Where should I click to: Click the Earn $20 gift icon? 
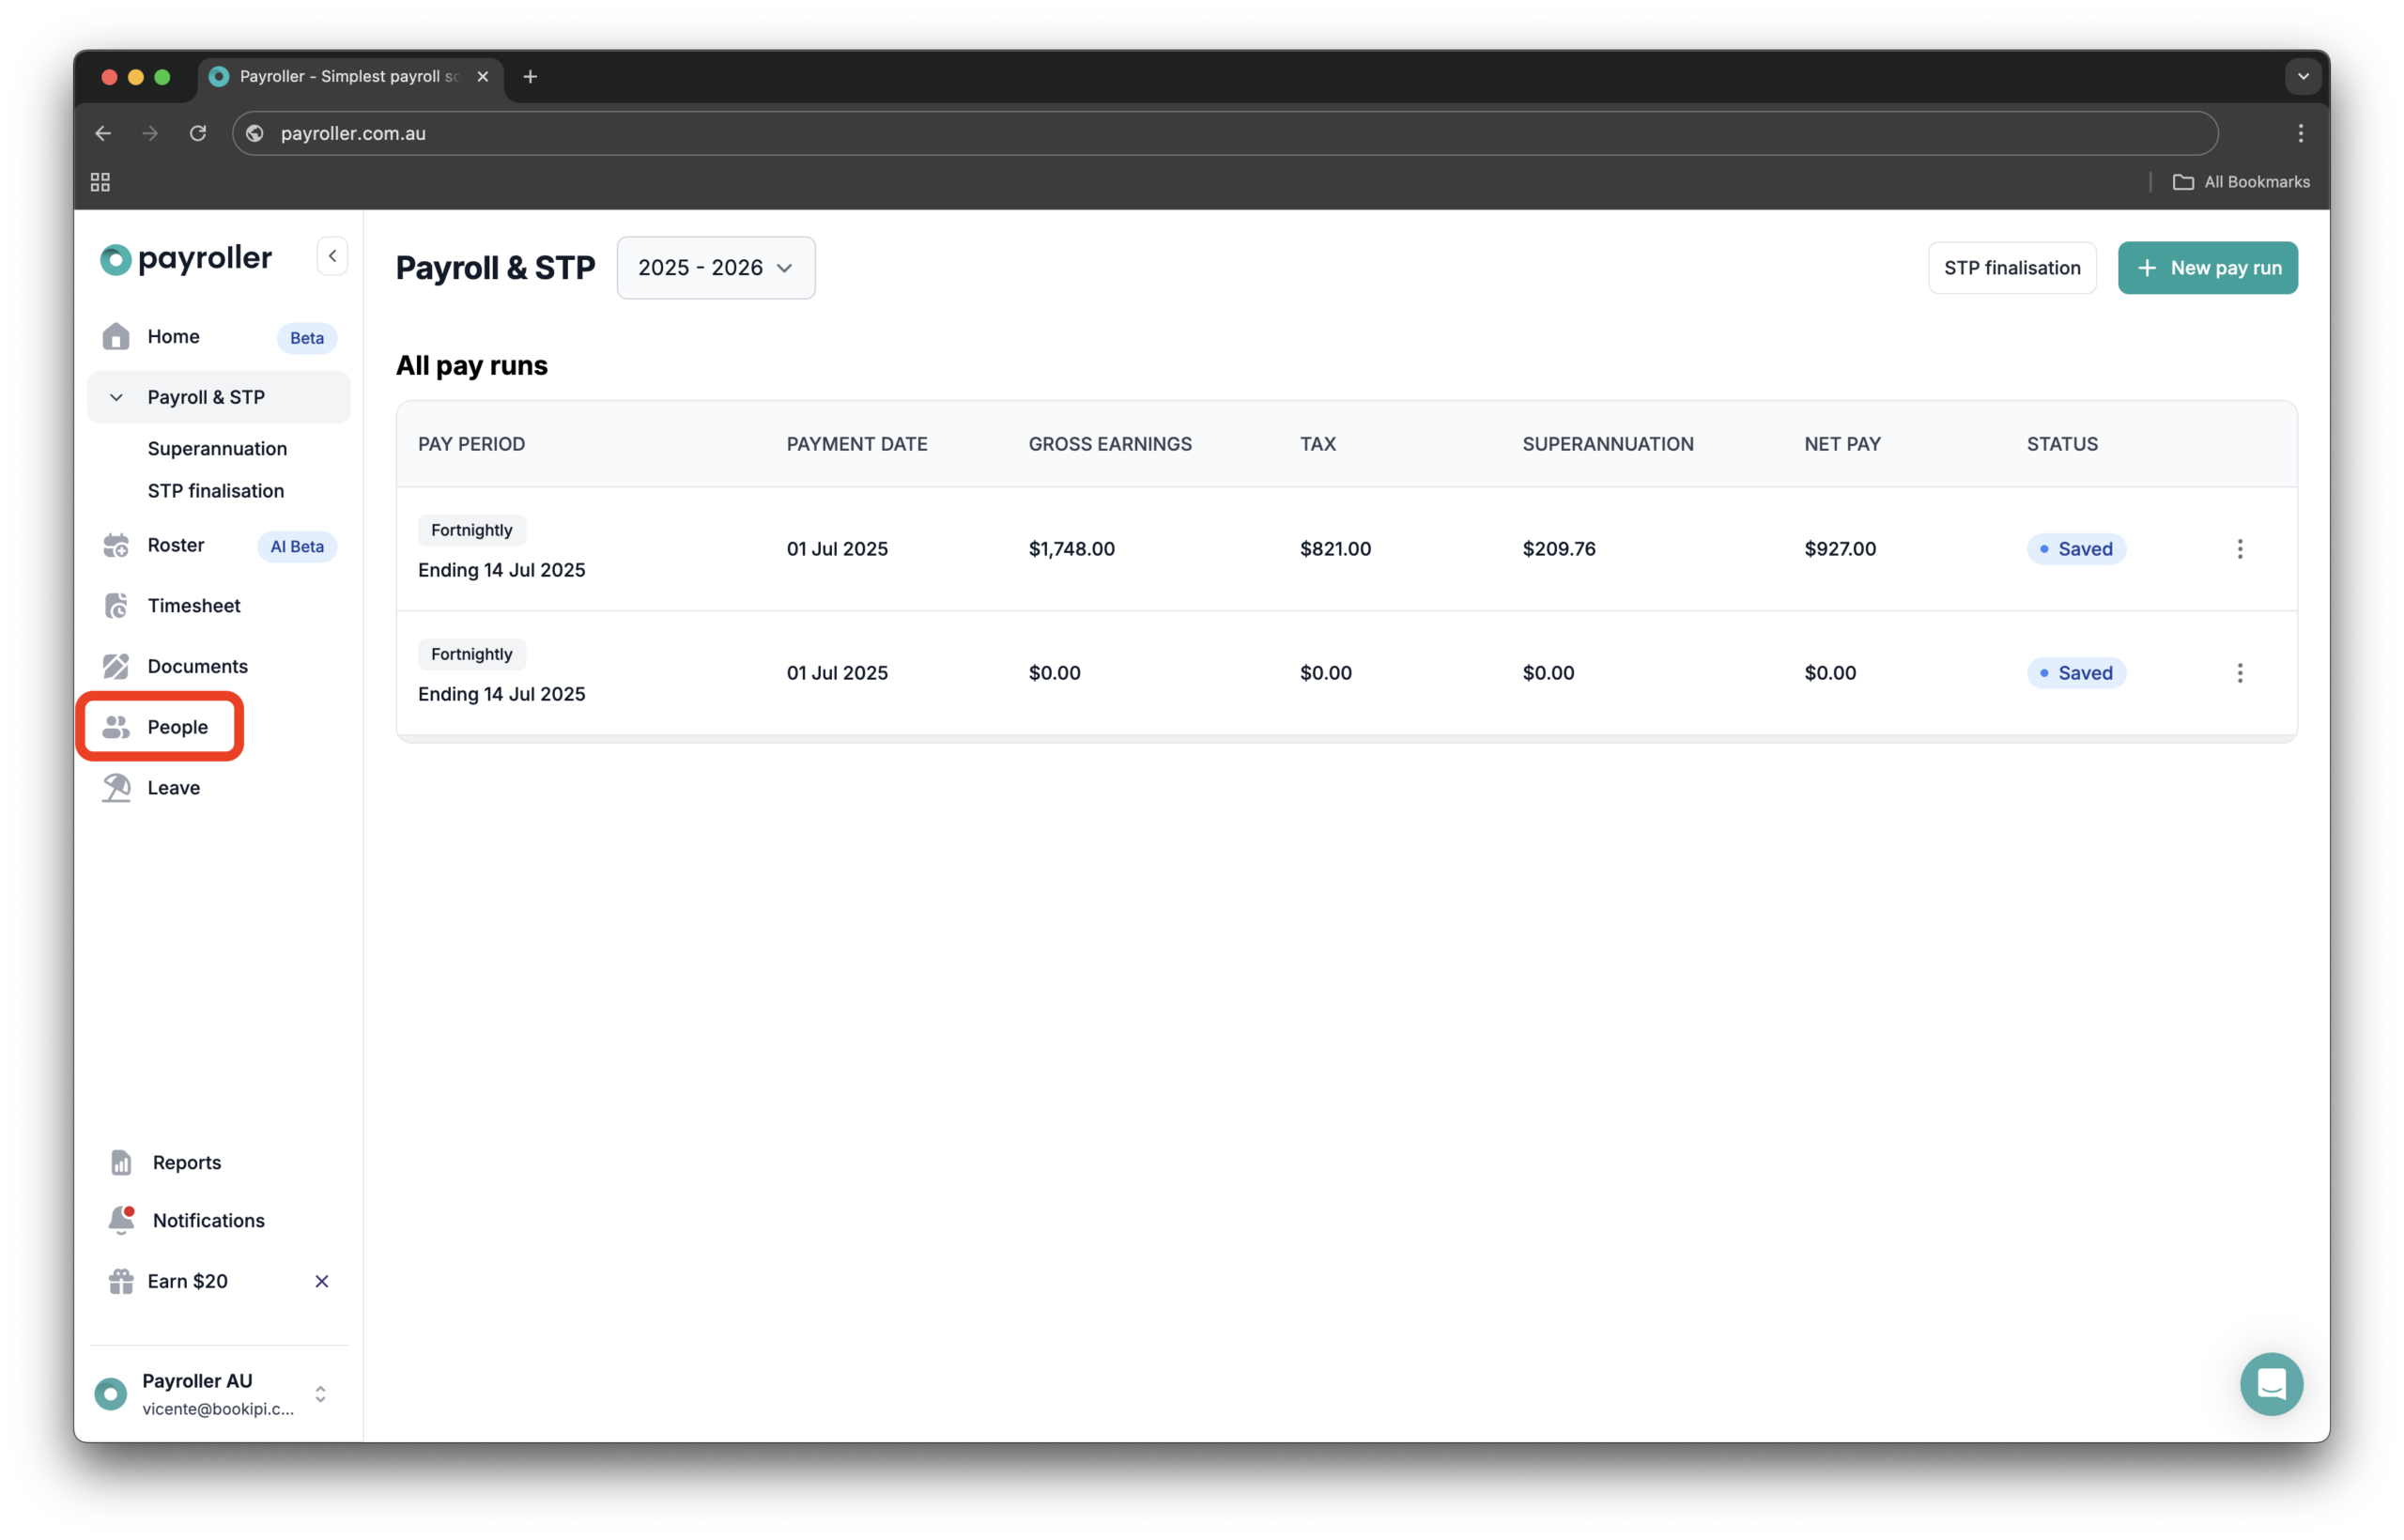(121, 1281)
